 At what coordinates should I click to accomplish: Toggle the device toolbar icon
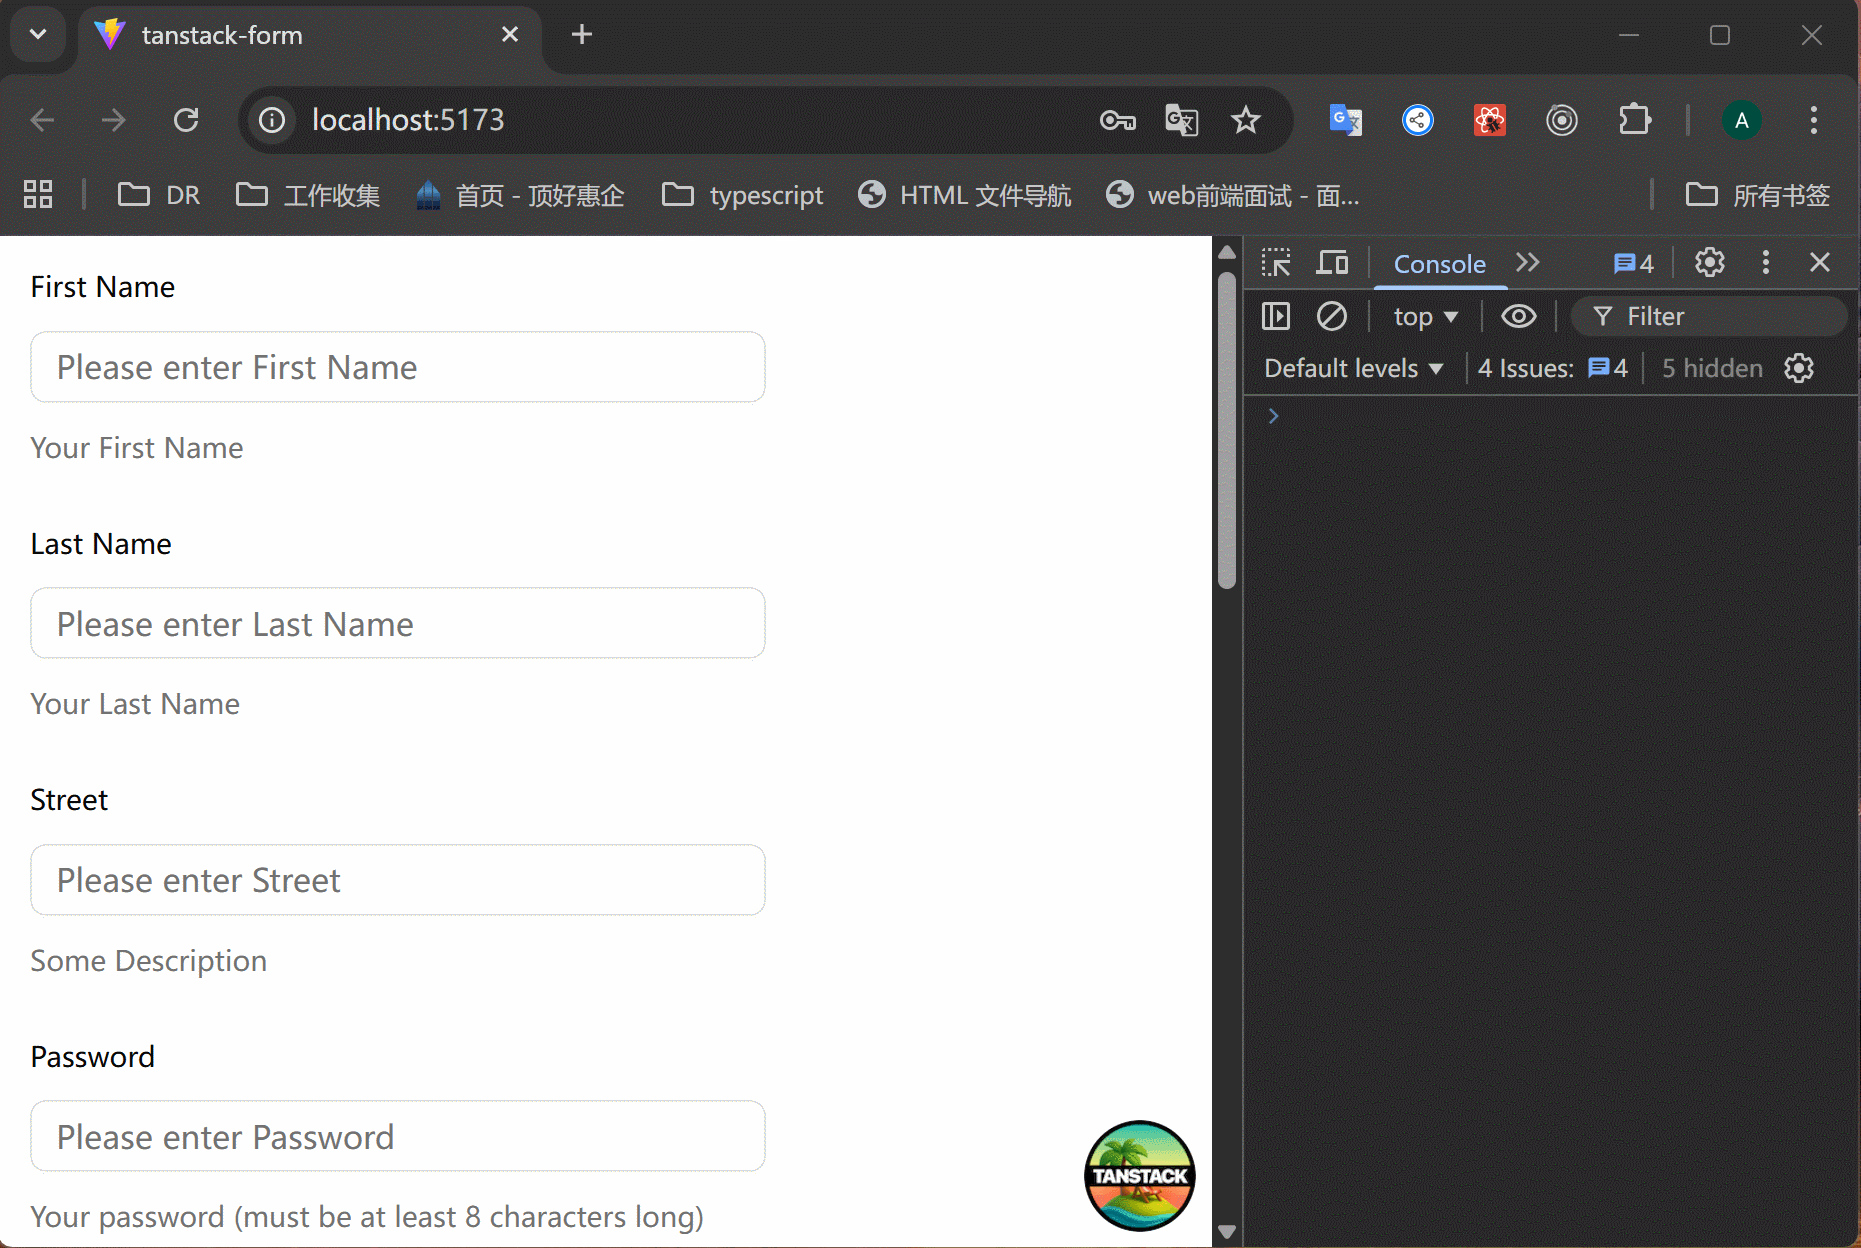(x=1332, y=263)
